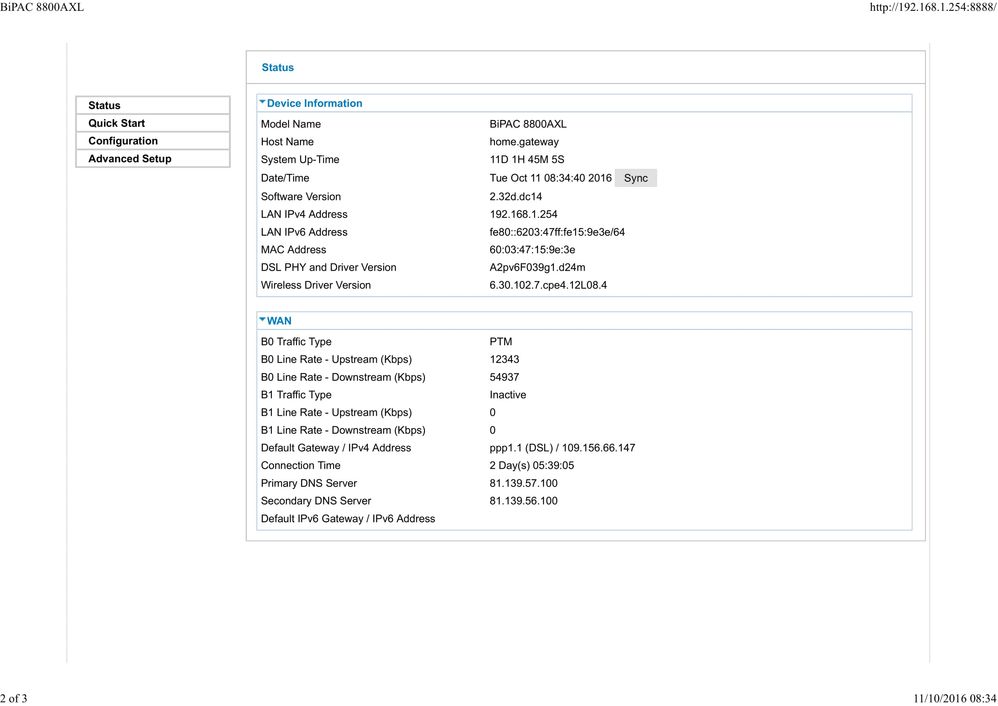Click the Software Version label
Viewport: 998px width, 706px height.
[x=301, y=197]
